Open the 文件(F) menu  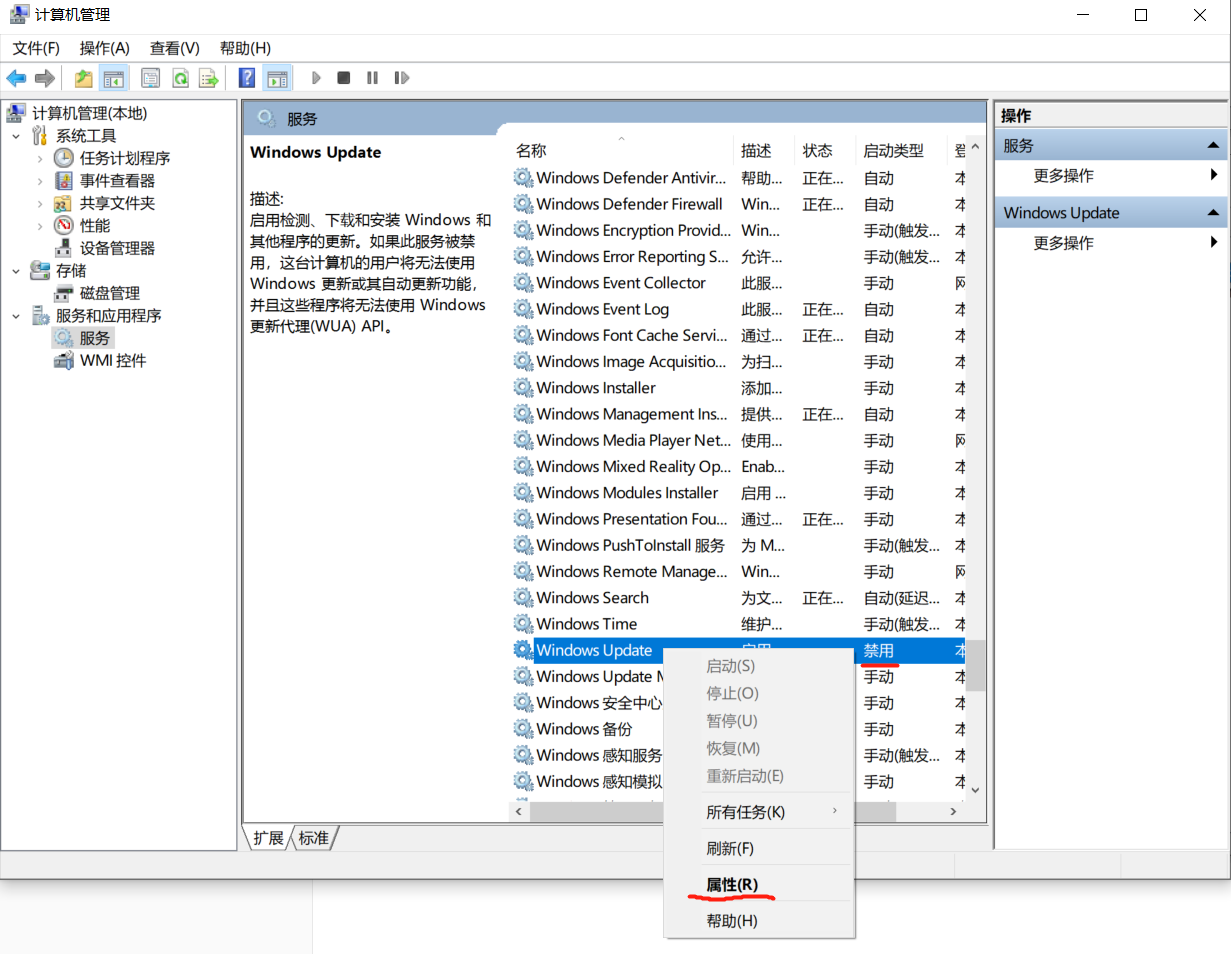[x=36, y=48]
